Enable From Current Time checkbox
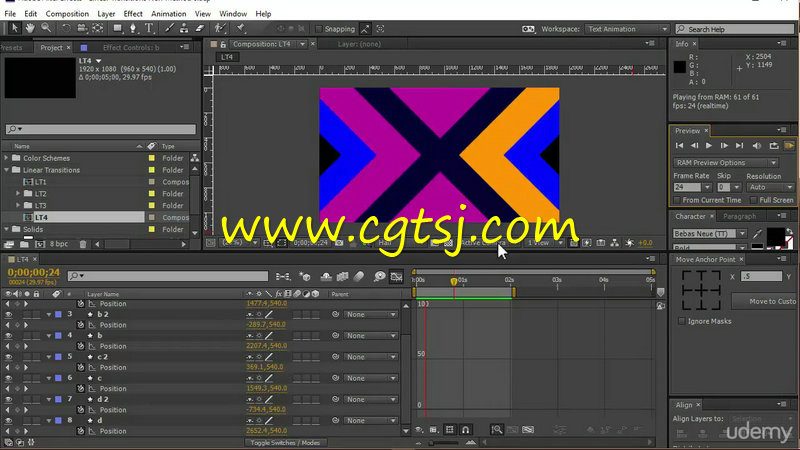800x450 pixels. coord(677,200)
